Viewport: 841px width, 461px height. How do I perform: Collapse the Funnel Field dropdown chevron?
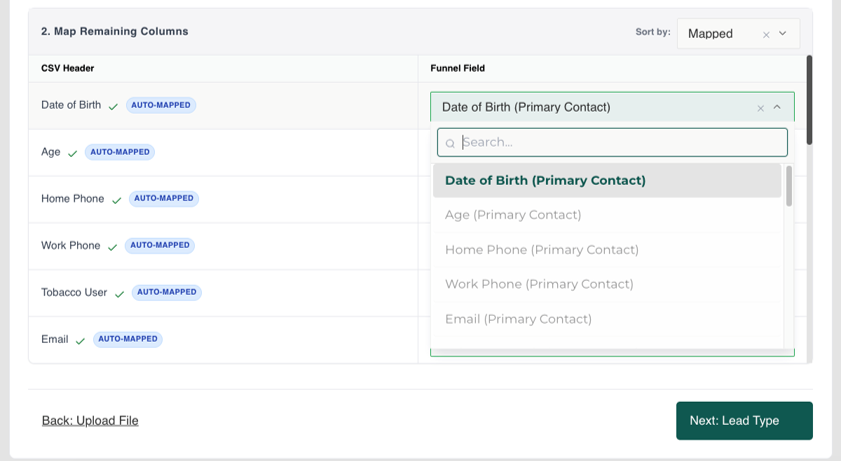click(777, 107)
